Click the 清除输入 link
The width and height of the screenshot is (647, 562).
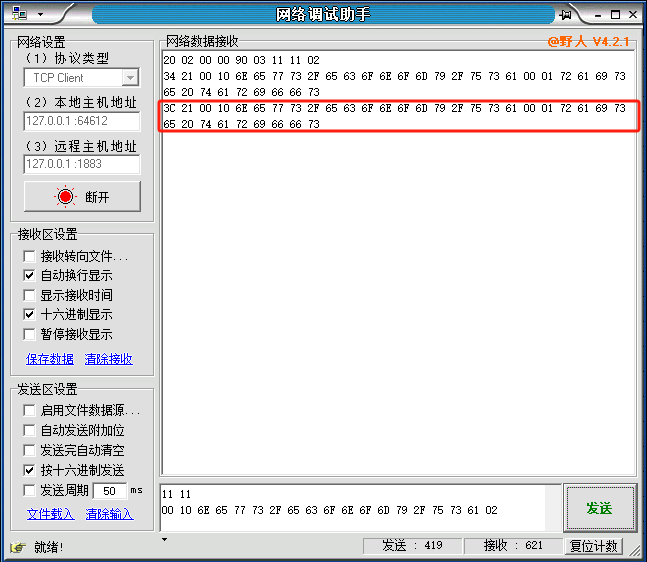[x=109, y=514]
